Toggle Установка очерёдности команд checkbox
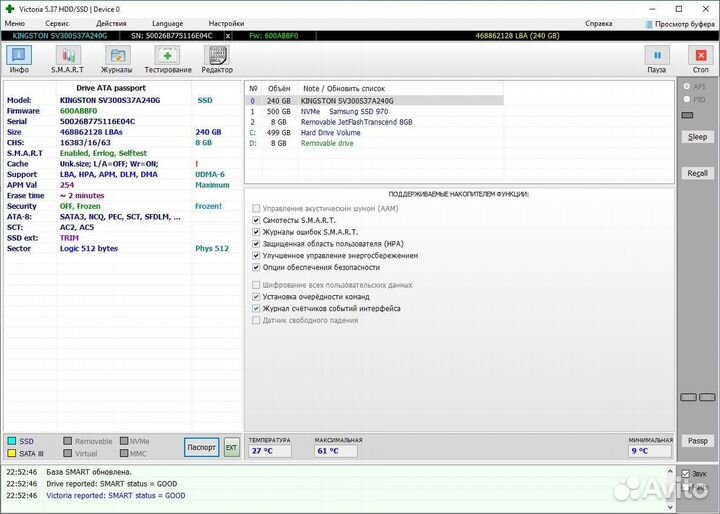720x514 pixels. coord(256,297)
